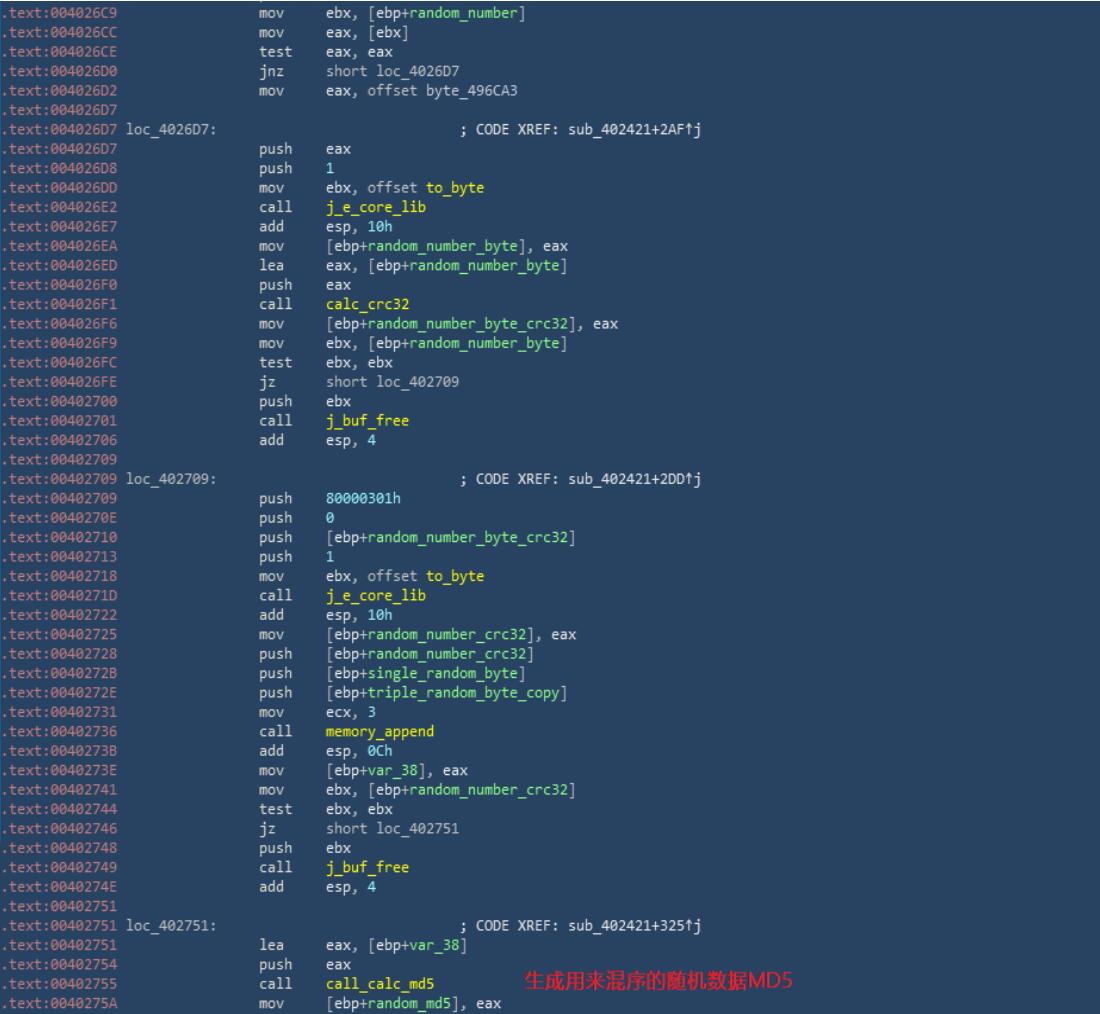Click the red Chinese MD5 comment

(x=659, y=982)
